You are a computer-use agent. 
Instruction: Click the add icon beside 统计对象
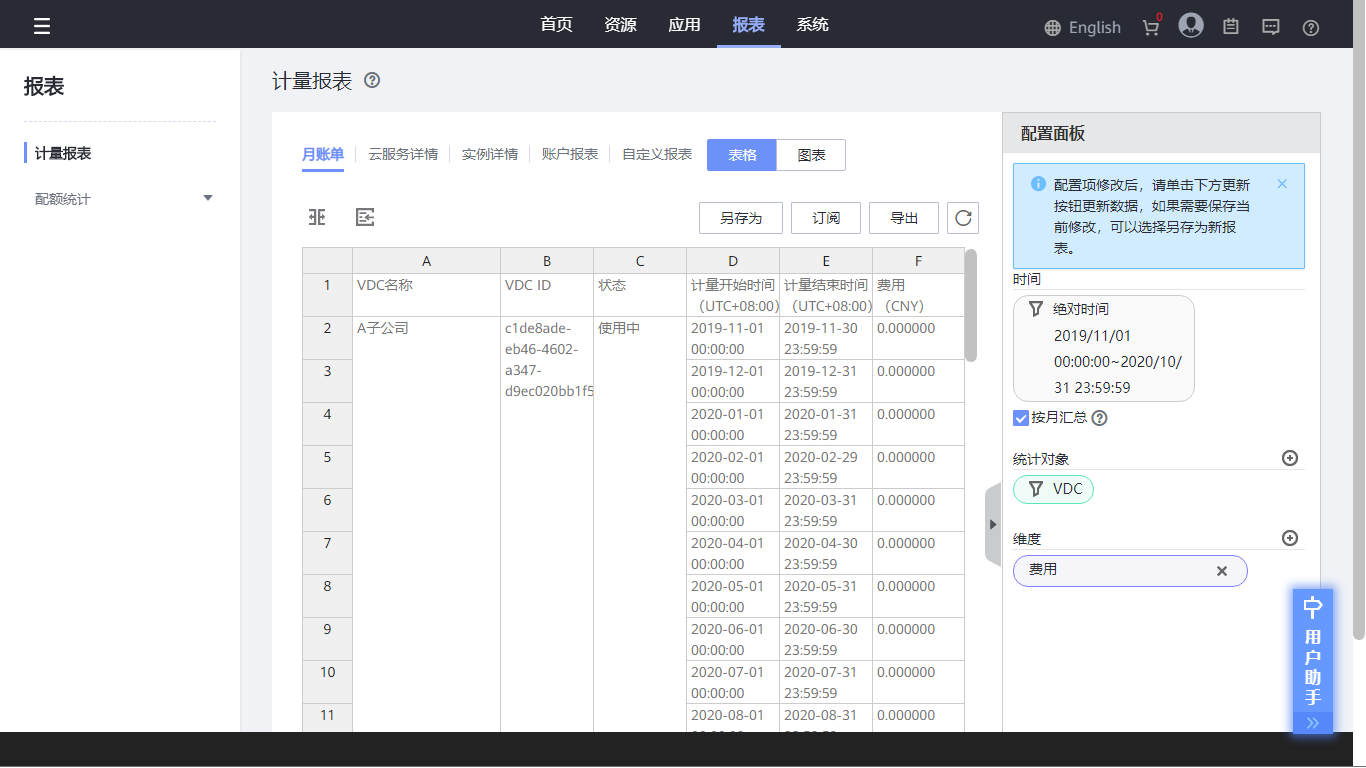1290,458
